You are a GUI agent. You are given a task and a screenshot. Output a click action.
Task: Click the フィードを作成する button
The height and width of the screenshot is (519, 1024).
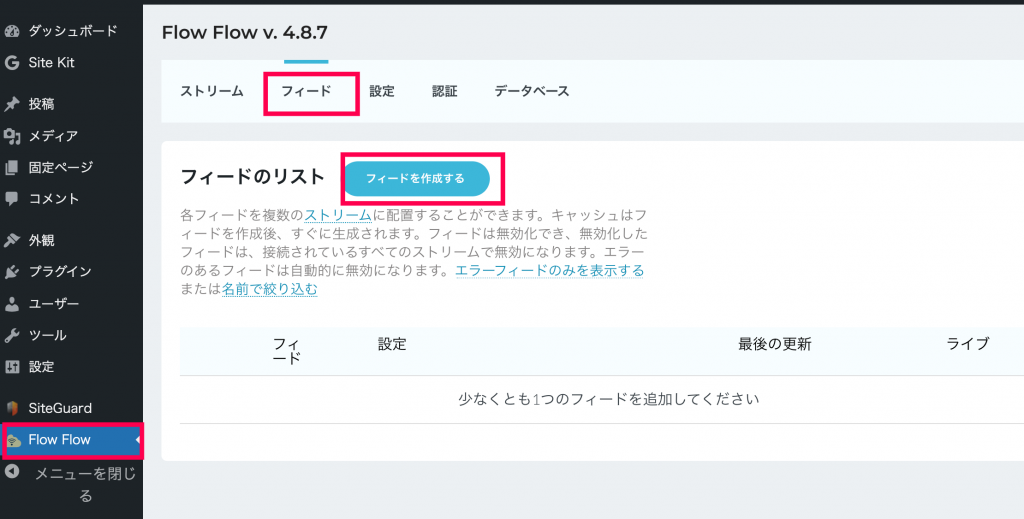(x=416, y=178)
